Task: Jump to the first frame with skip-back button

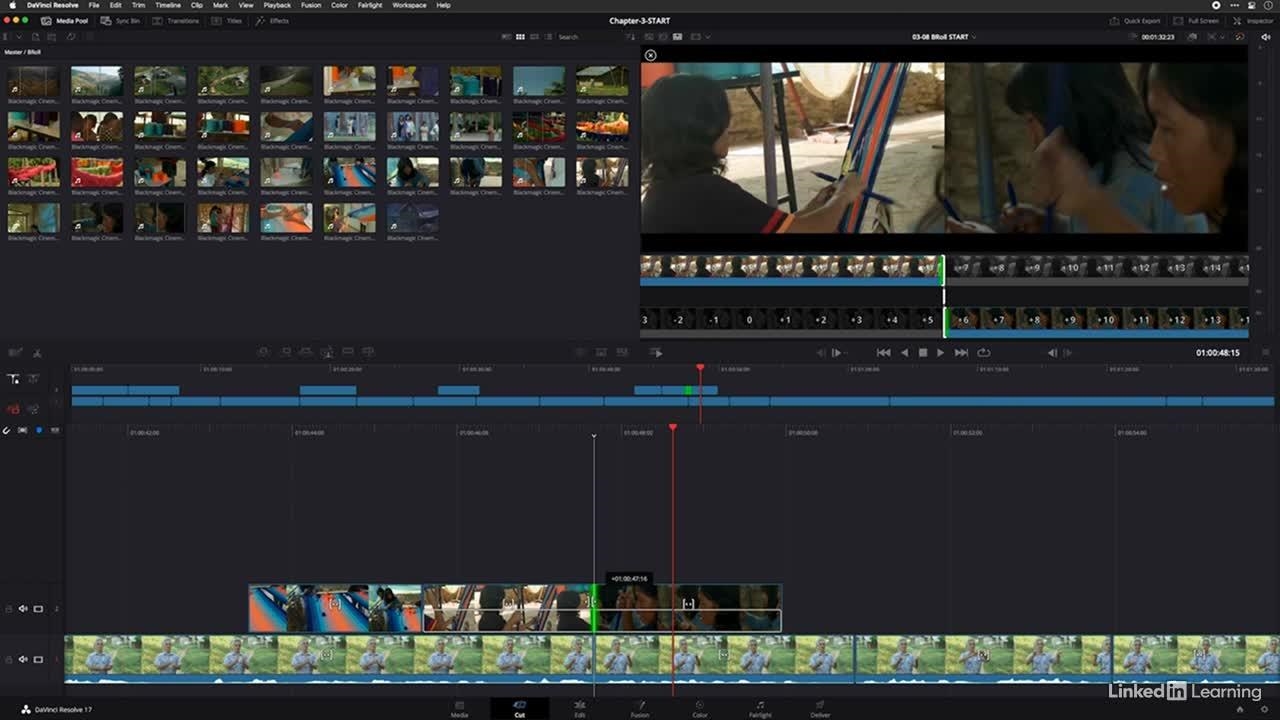Action: [x=883, y=352]
